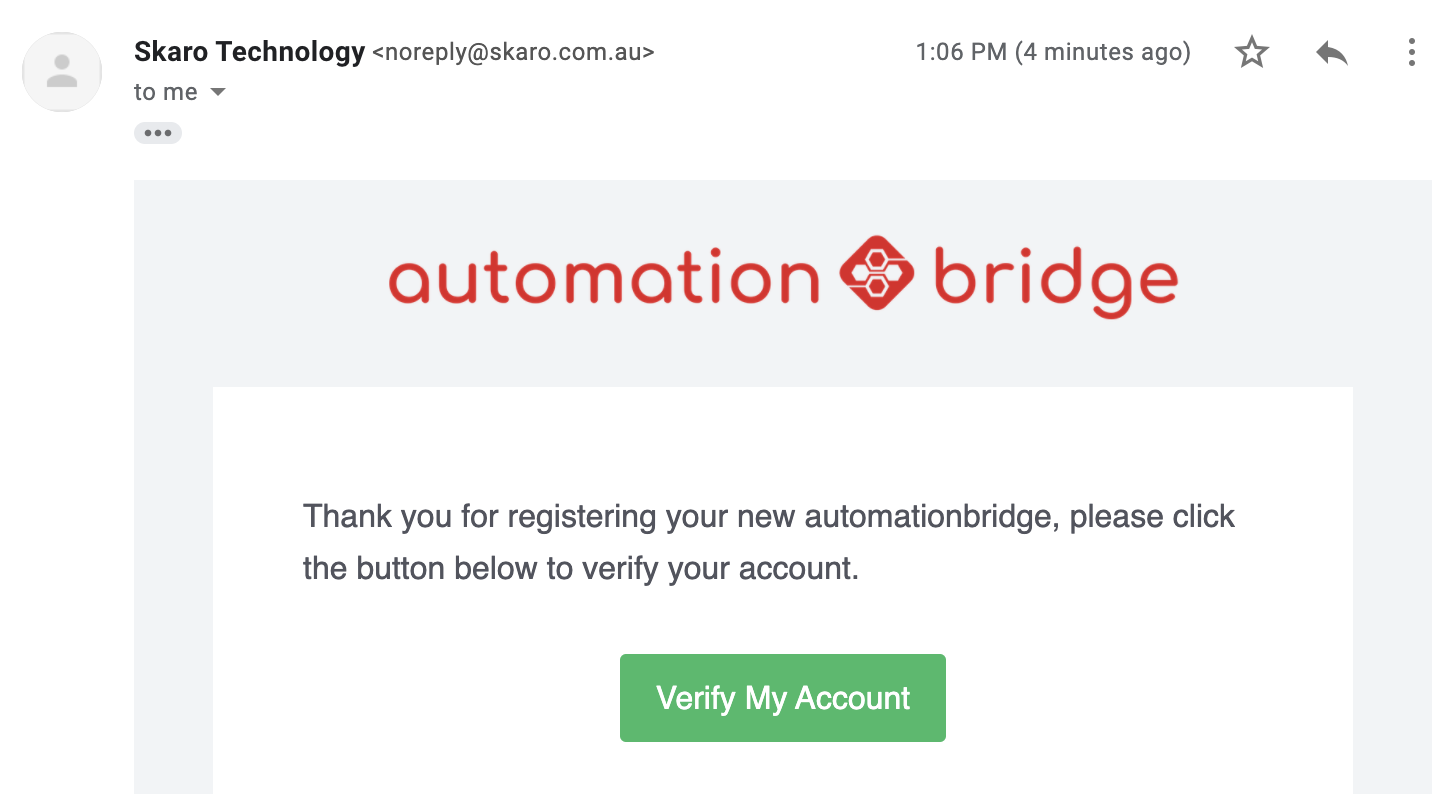This screenshot has width=1442, height=794.
Task: Click empty white area of message card
Action: point(1100,680)
